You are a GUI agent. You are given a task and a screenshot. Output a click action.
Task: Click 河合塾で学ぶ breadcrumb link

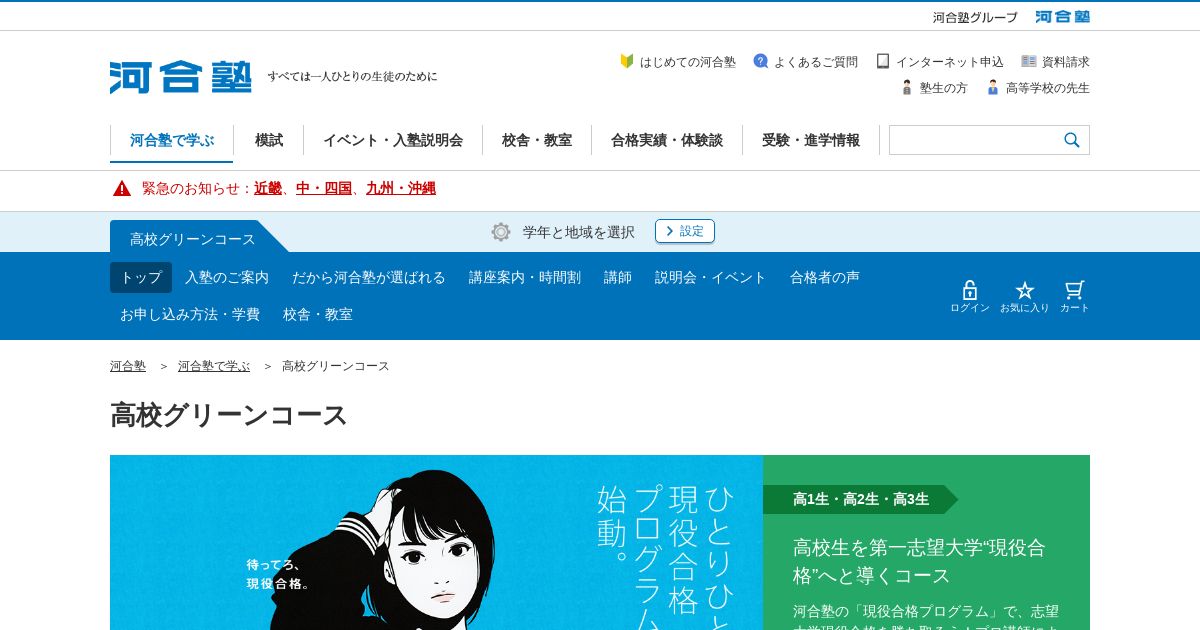[x=214, y=366]
